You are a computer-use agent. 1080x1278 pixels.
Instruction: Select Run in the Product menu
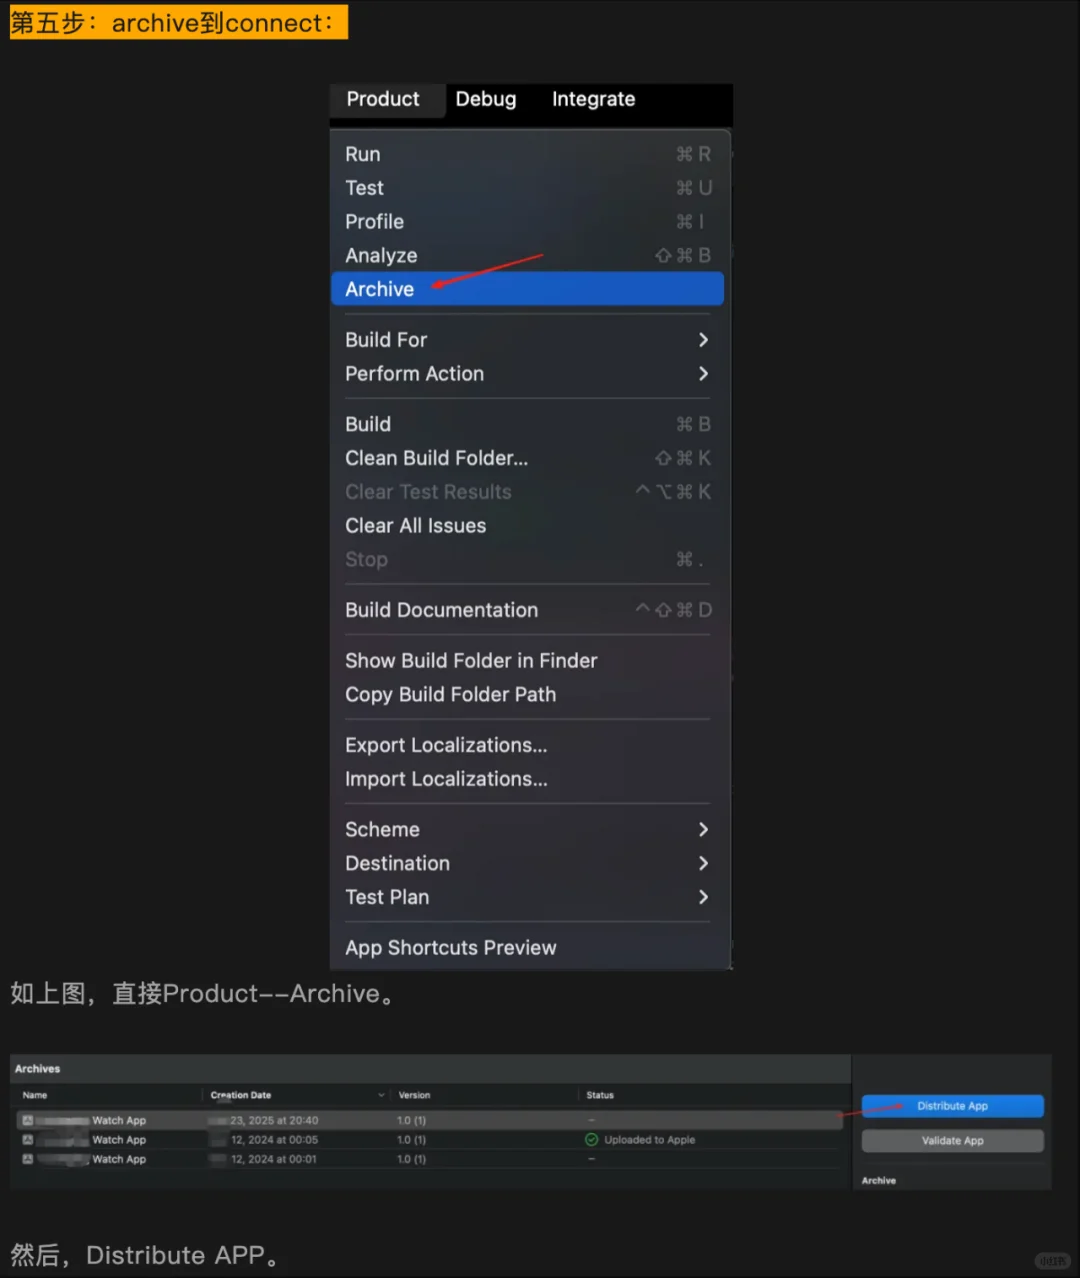400,154
